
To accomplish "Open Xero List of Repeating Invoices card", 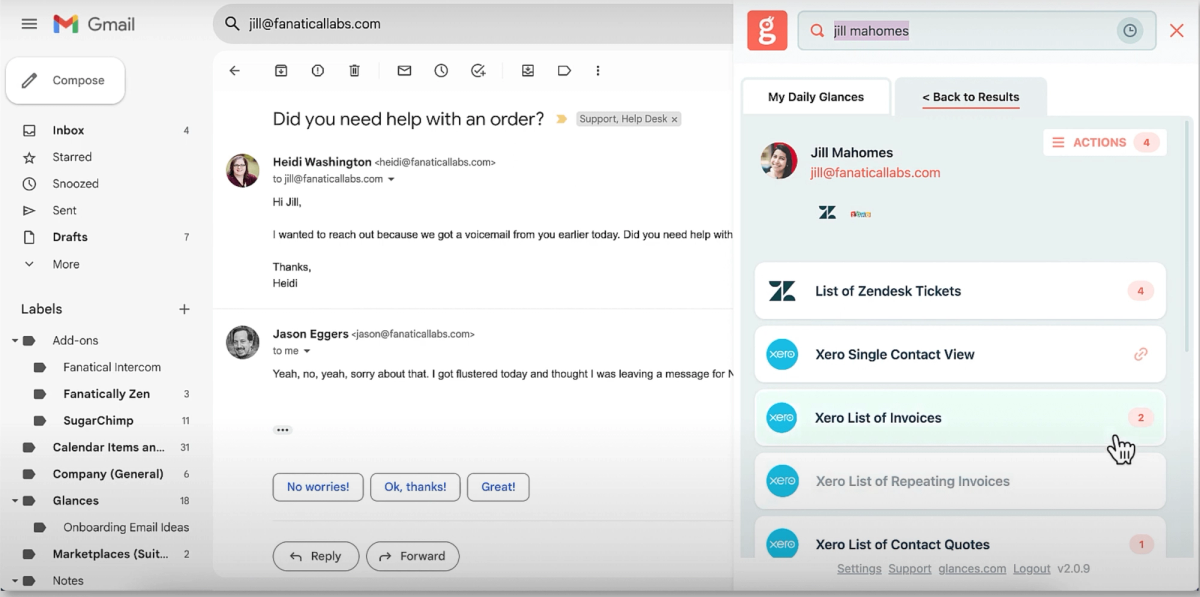I will tap(960, 481).
